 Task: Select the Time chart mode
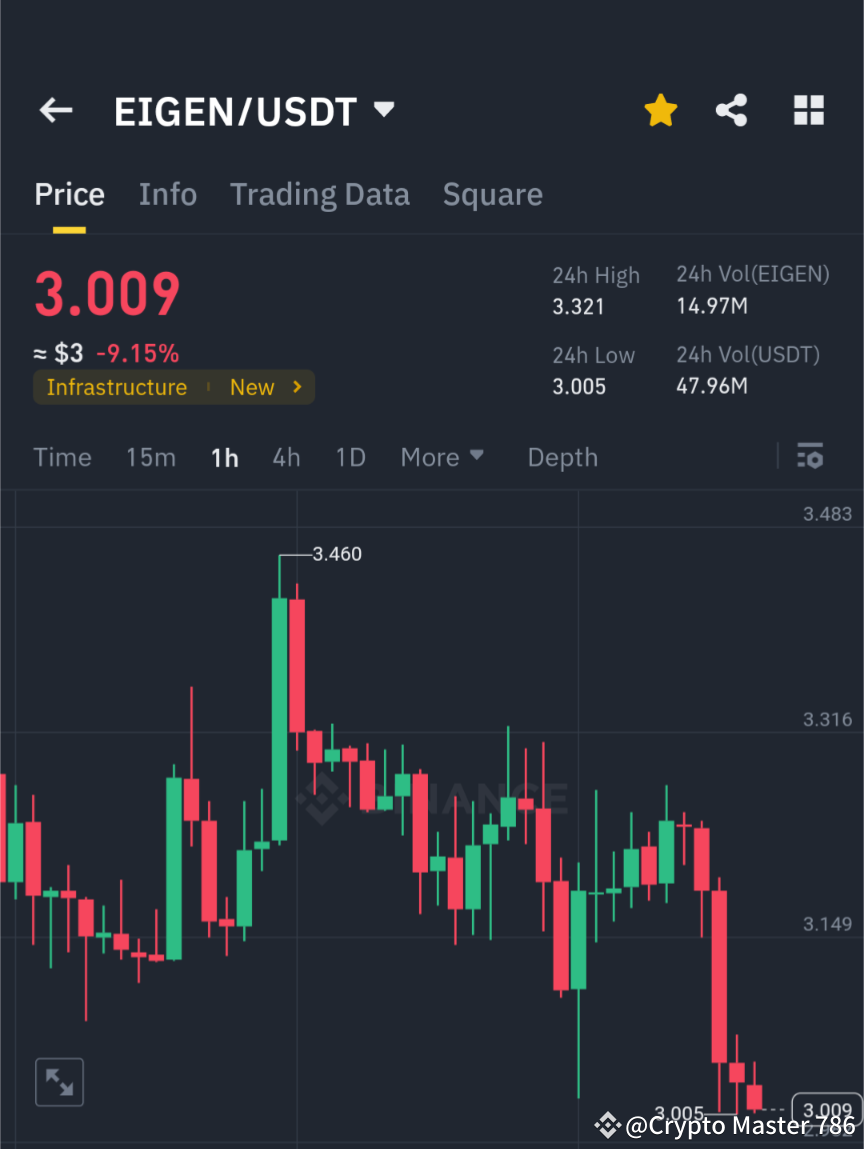coord(62,457)
